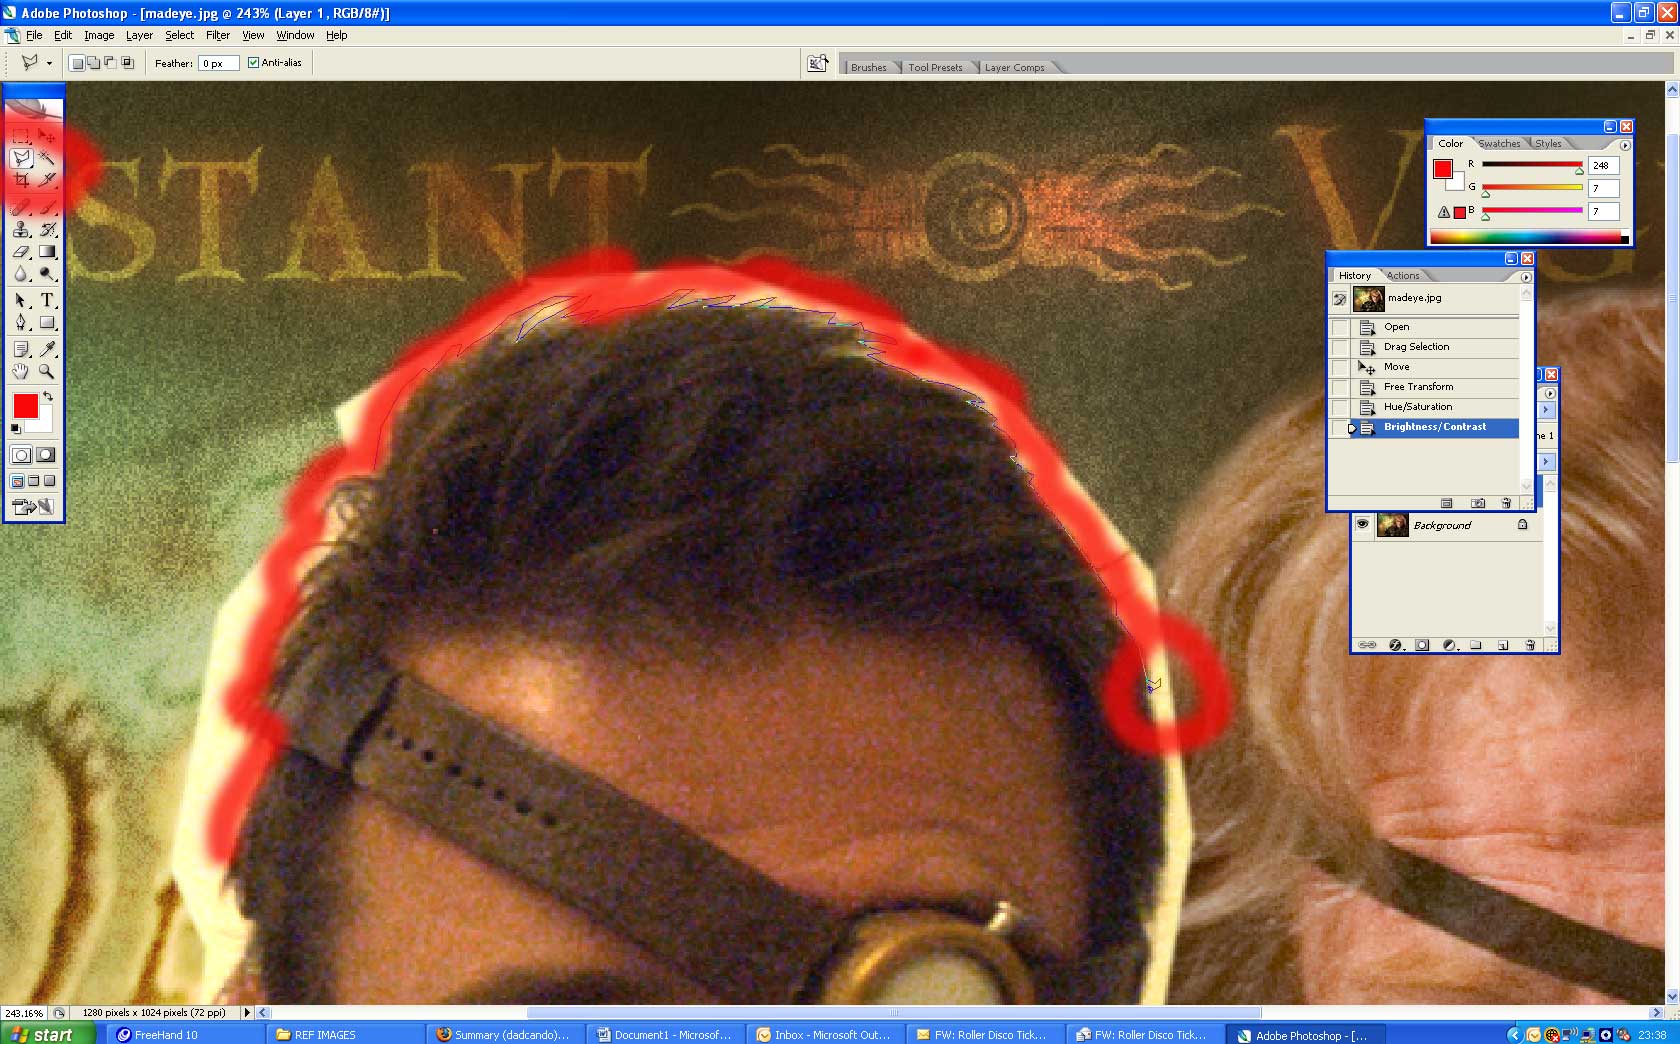
Task: Delete layer using Layers palette trash
Action: 1530,645
